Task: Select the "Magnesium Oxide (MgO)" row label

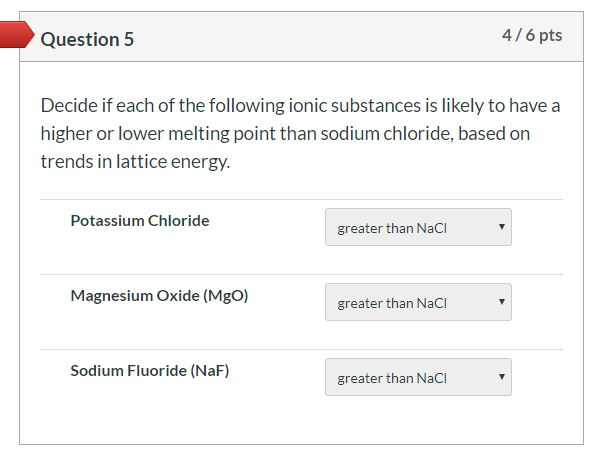Action: pos(159,296)
